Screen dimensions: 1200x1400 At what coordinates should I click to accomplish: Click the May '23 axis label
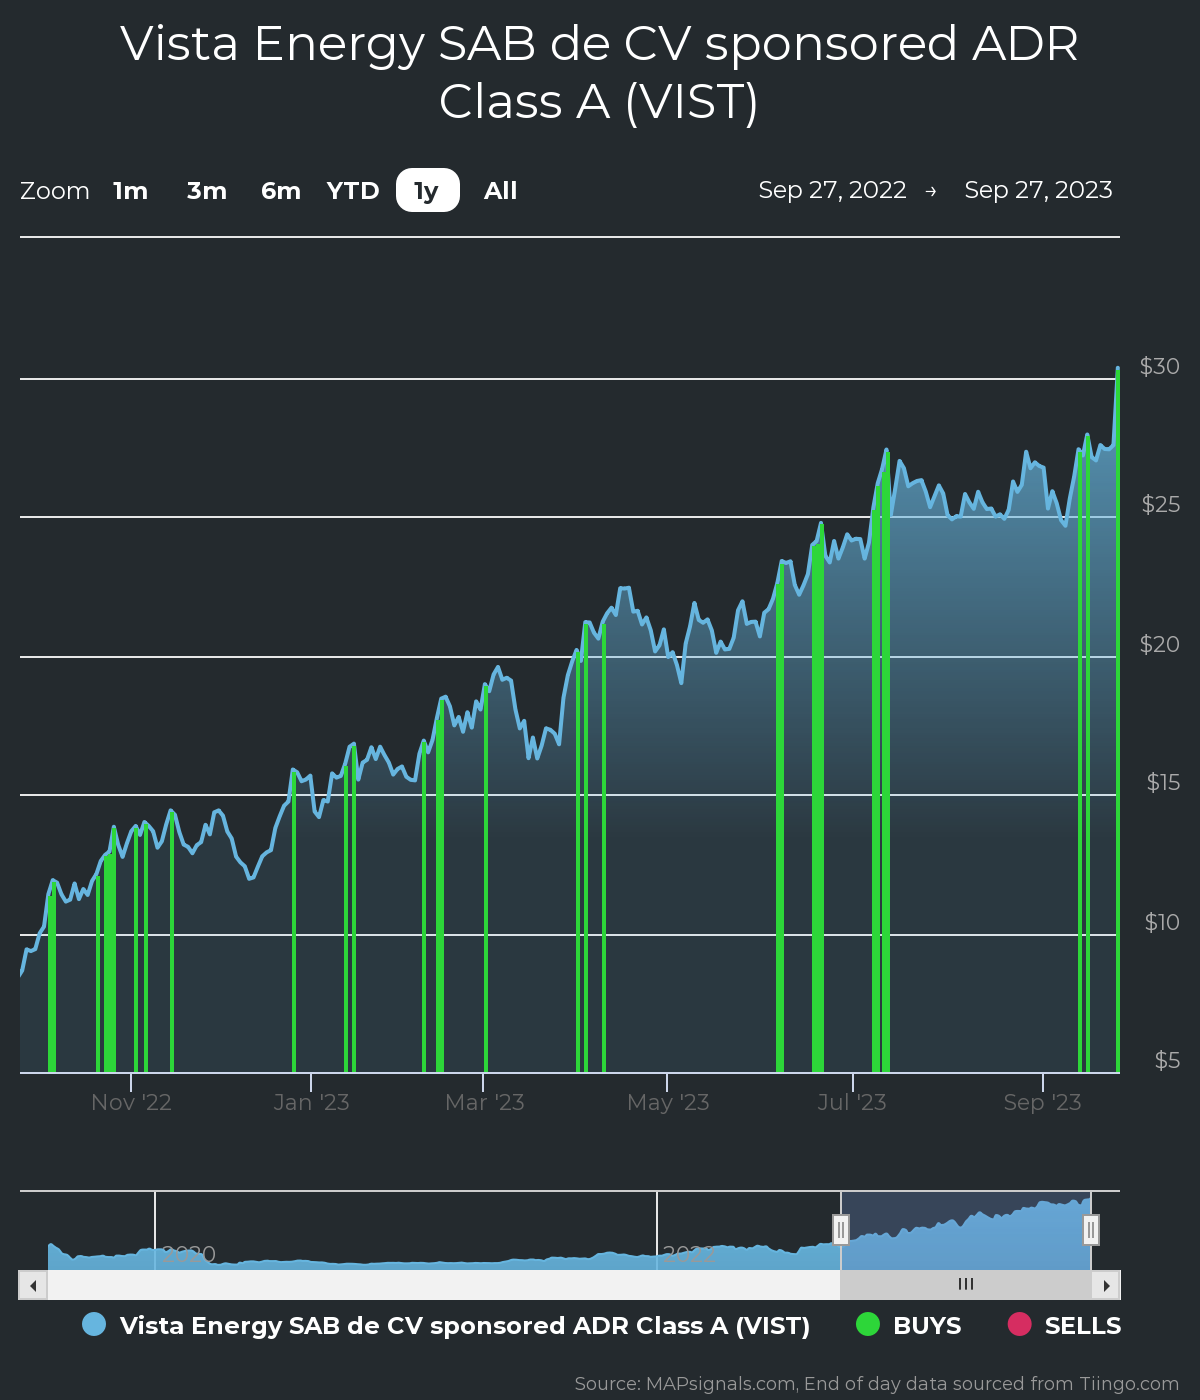pos(668,1102)
